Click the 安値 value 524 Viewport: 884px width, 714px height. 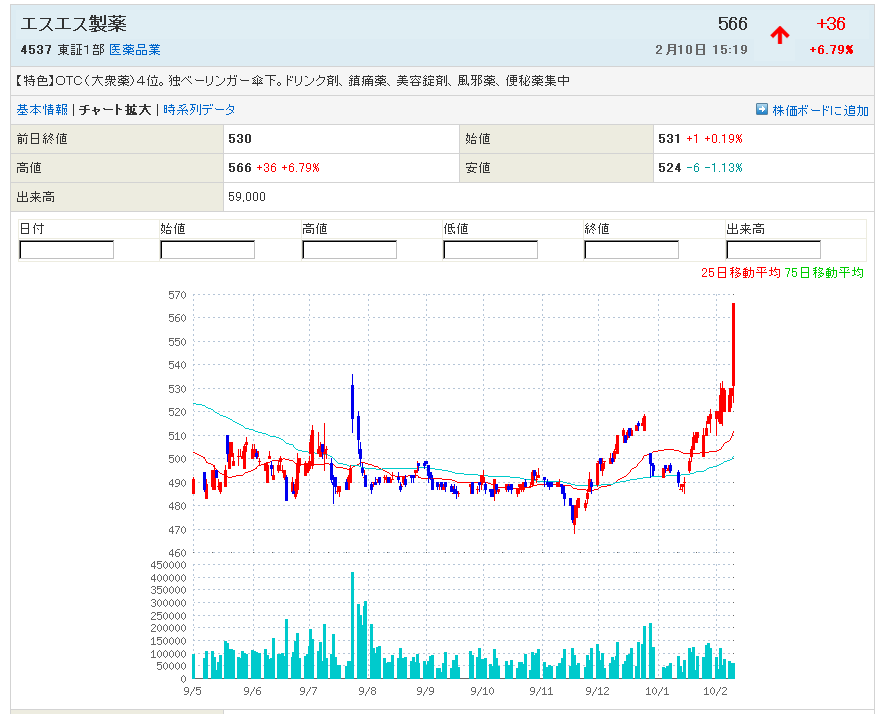tap(669, 168)
